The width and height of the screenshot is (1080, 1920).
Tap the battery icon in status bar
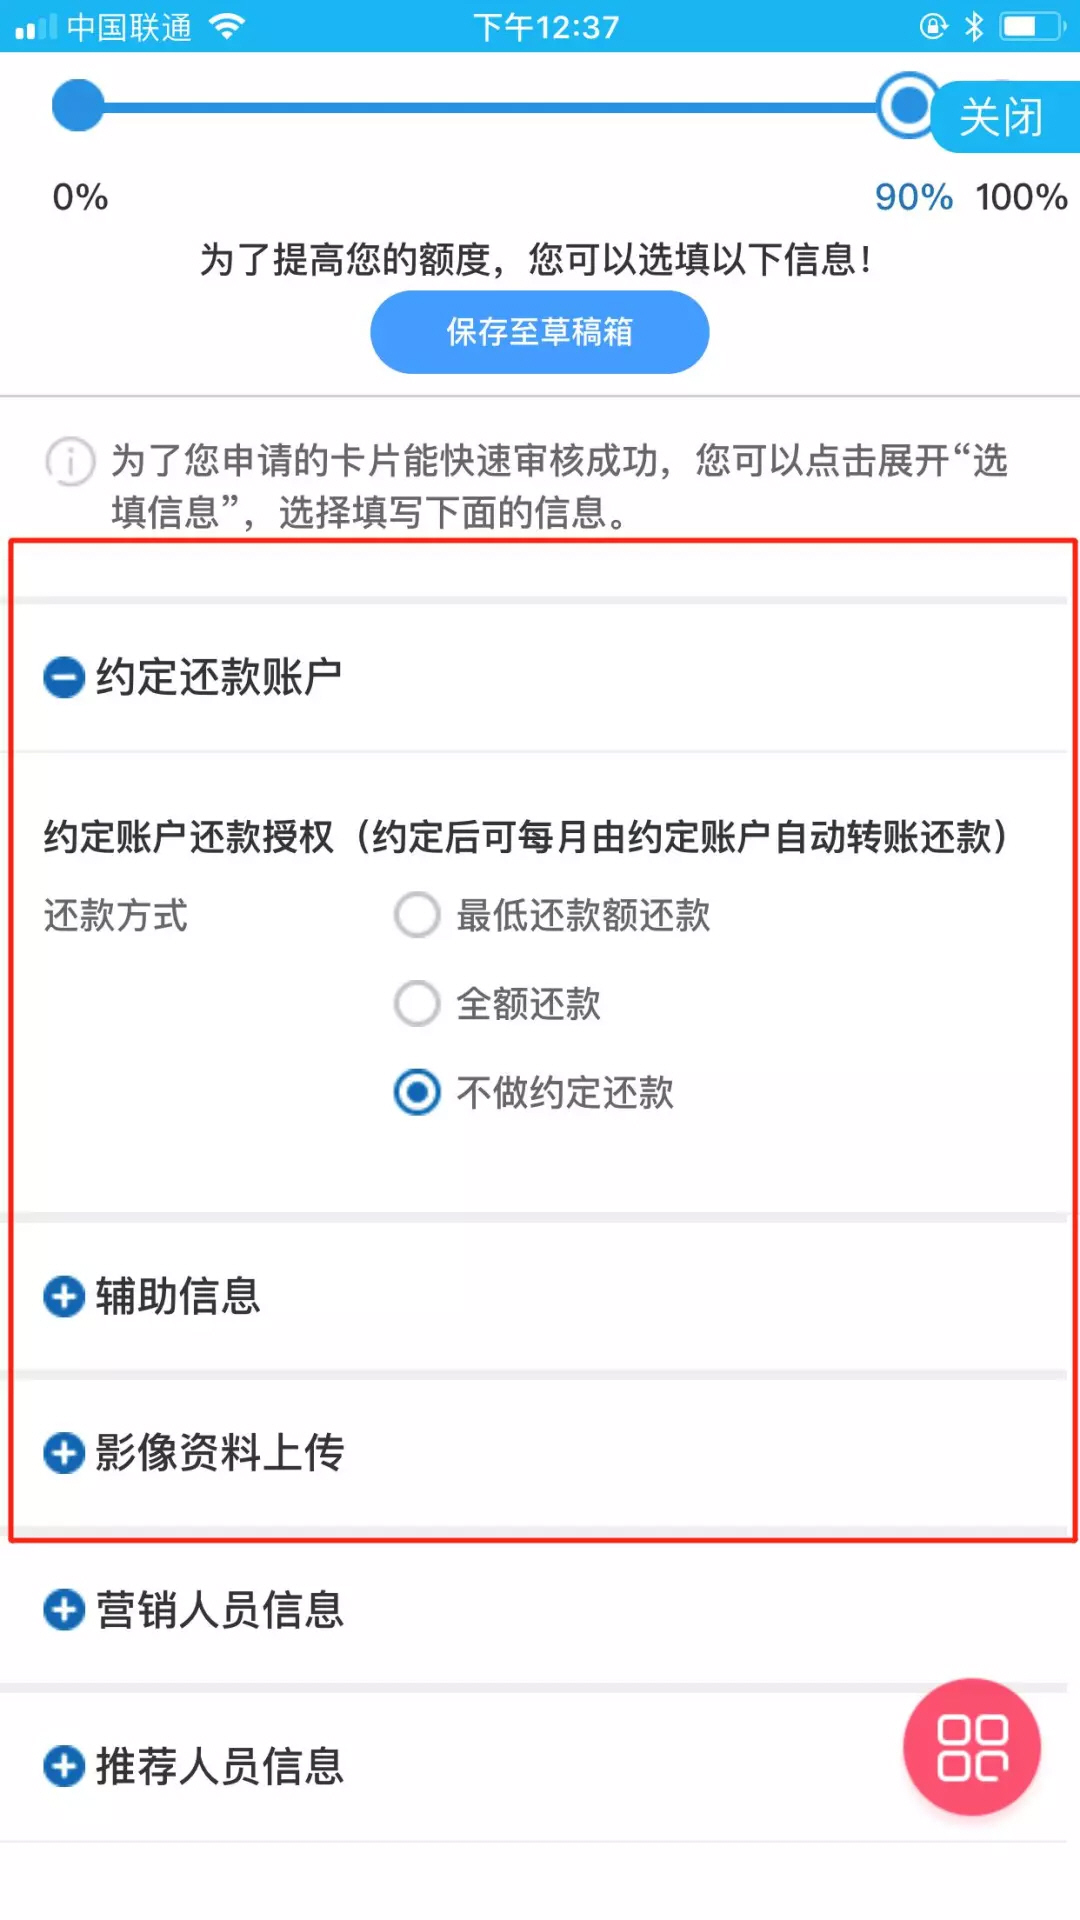(1032, 26)
